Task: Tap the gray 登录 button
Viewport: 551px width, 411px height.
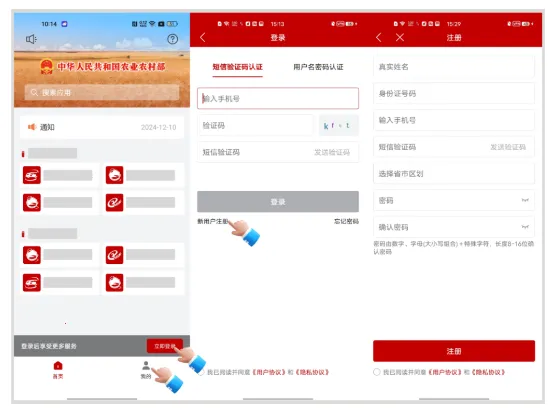Action: click(278, 202)
